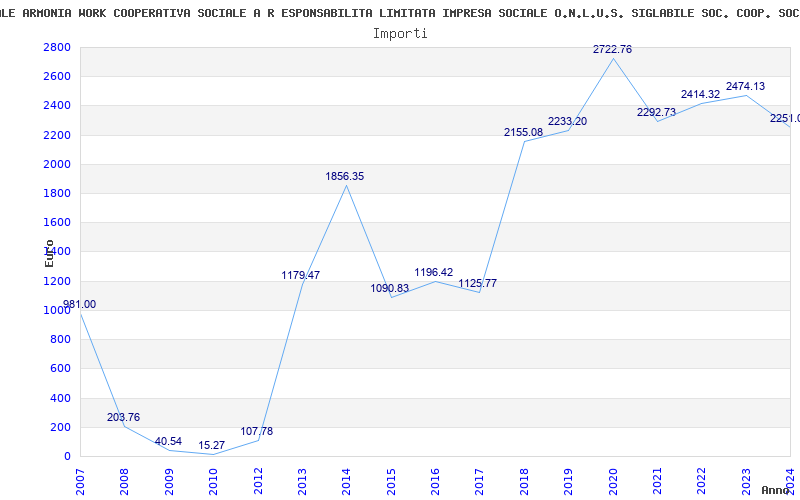The width and height of the screenshot is (800, 500).
Task: Select the 2155.08 data label
Action: pyautogui.click(x=523, y=133)
